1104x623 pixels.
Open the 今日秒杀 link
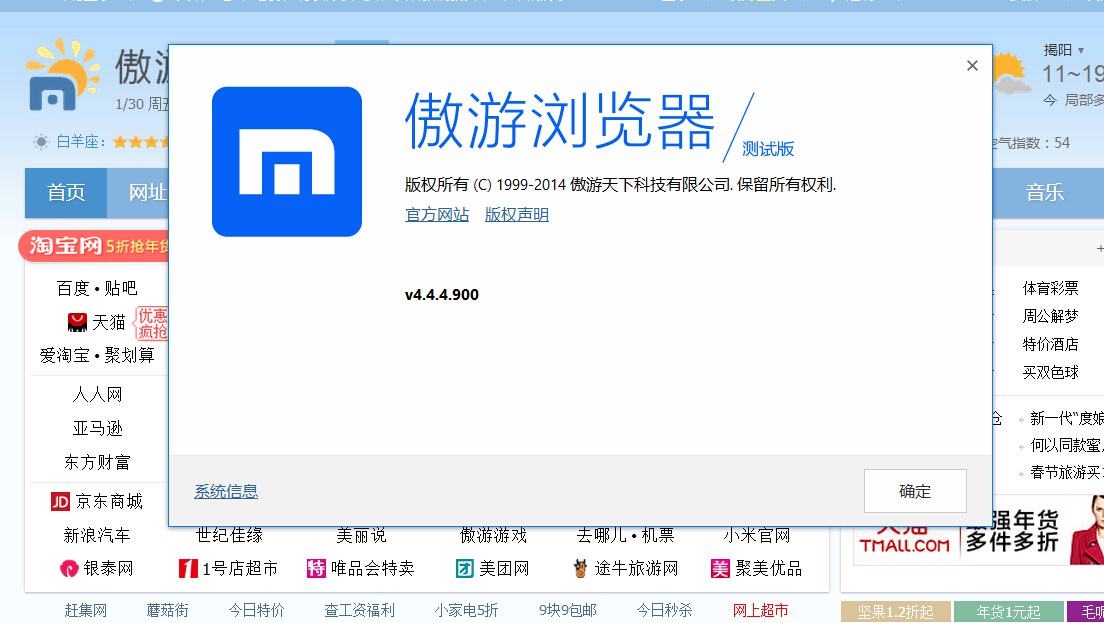(664, 610)
